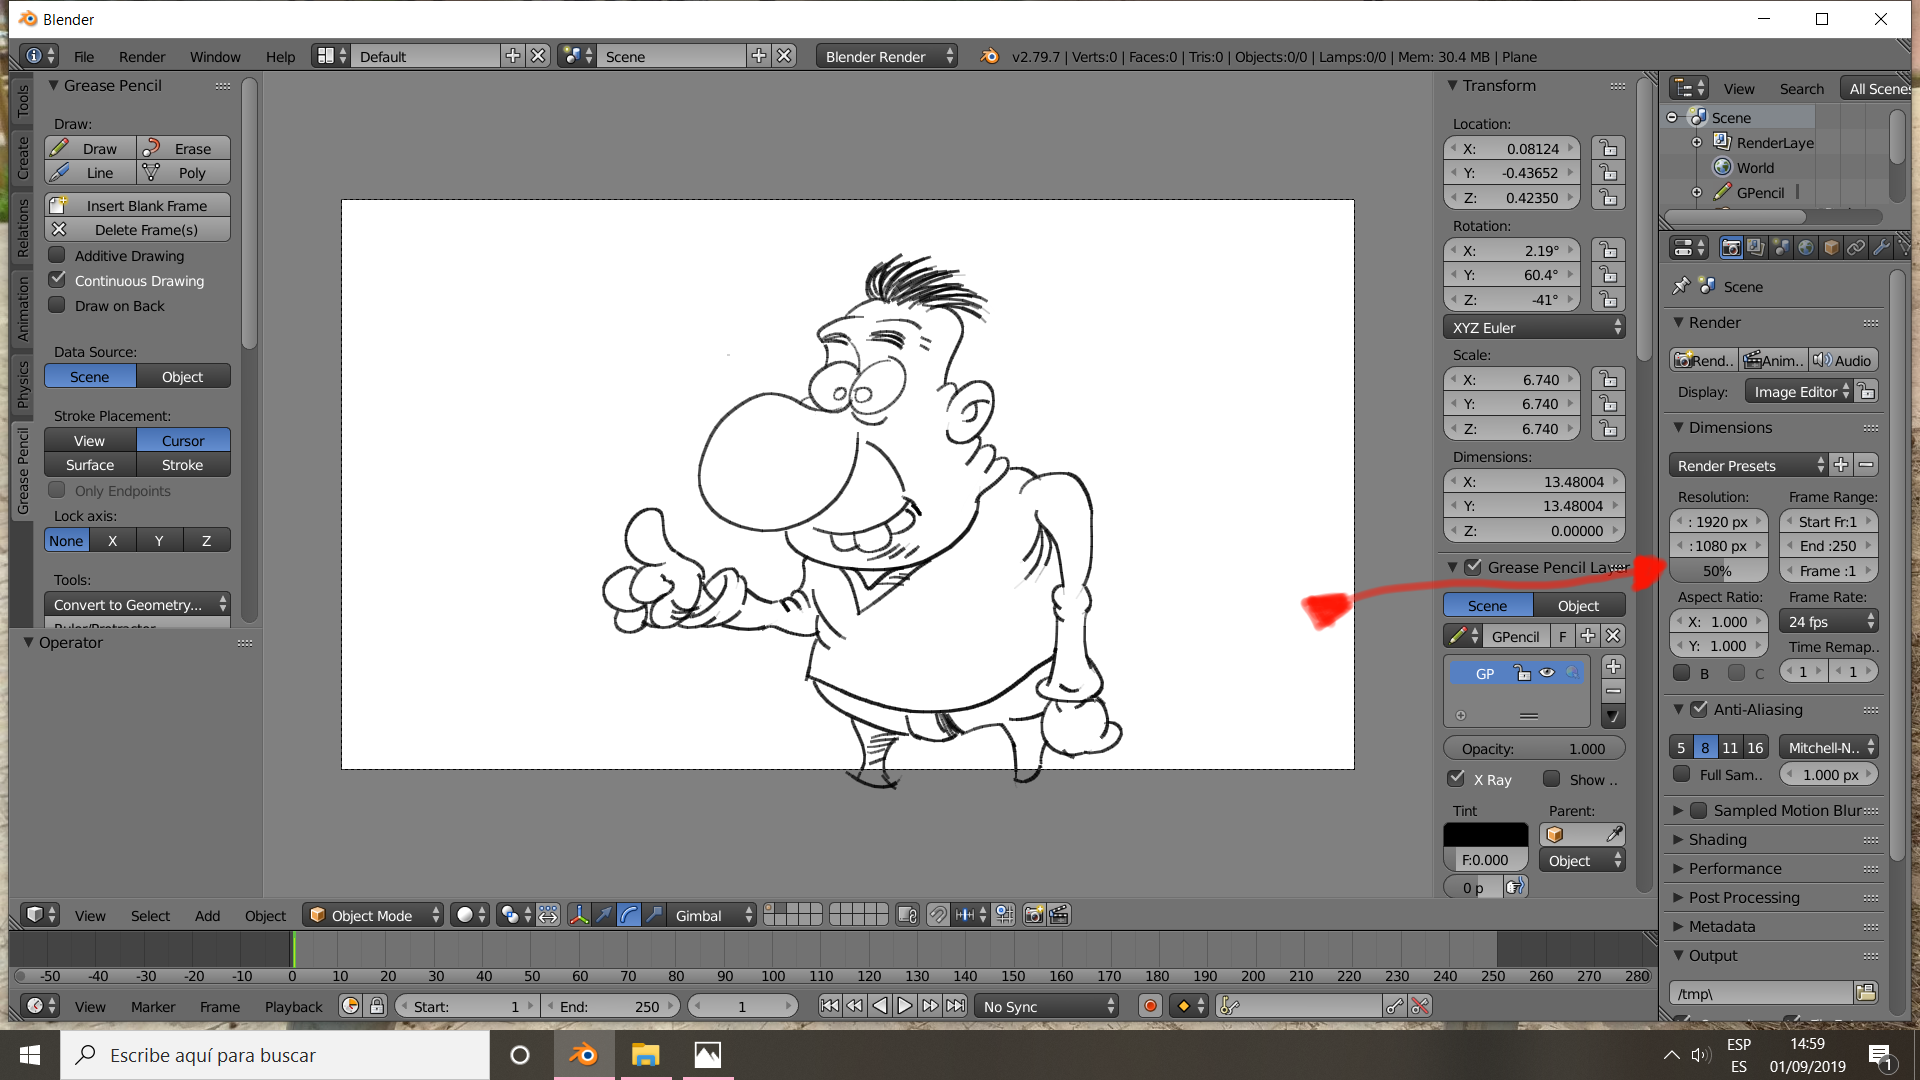1920x1080 pixels.
Task: Select the Line grease pencil tool
Action: (90, 173)
